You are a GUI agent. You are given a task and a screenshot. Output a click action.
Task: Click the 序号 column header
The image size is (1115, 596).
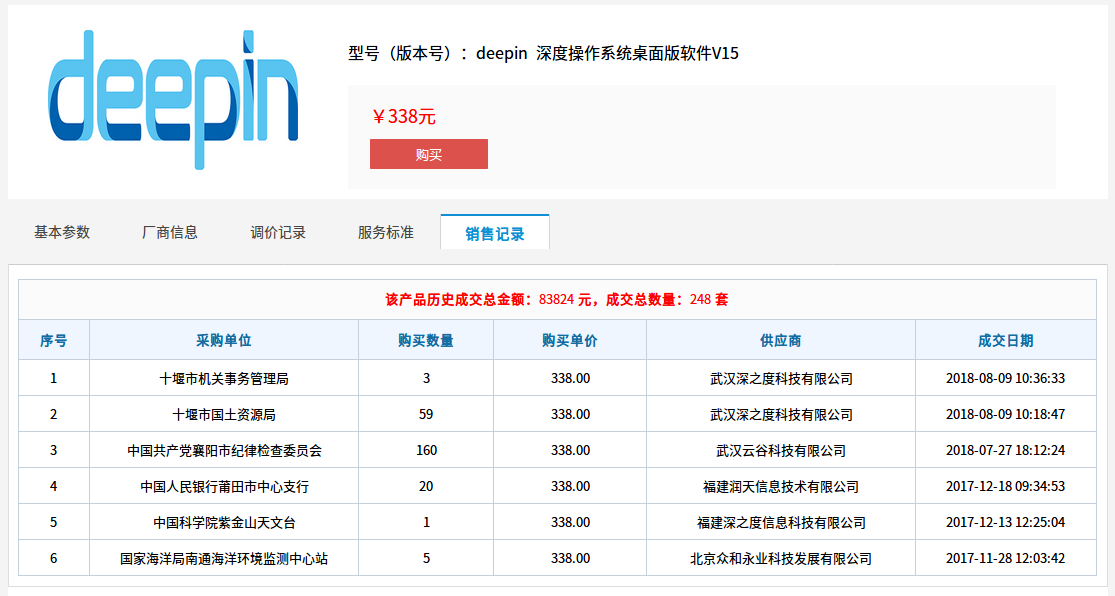pos(53,341)
